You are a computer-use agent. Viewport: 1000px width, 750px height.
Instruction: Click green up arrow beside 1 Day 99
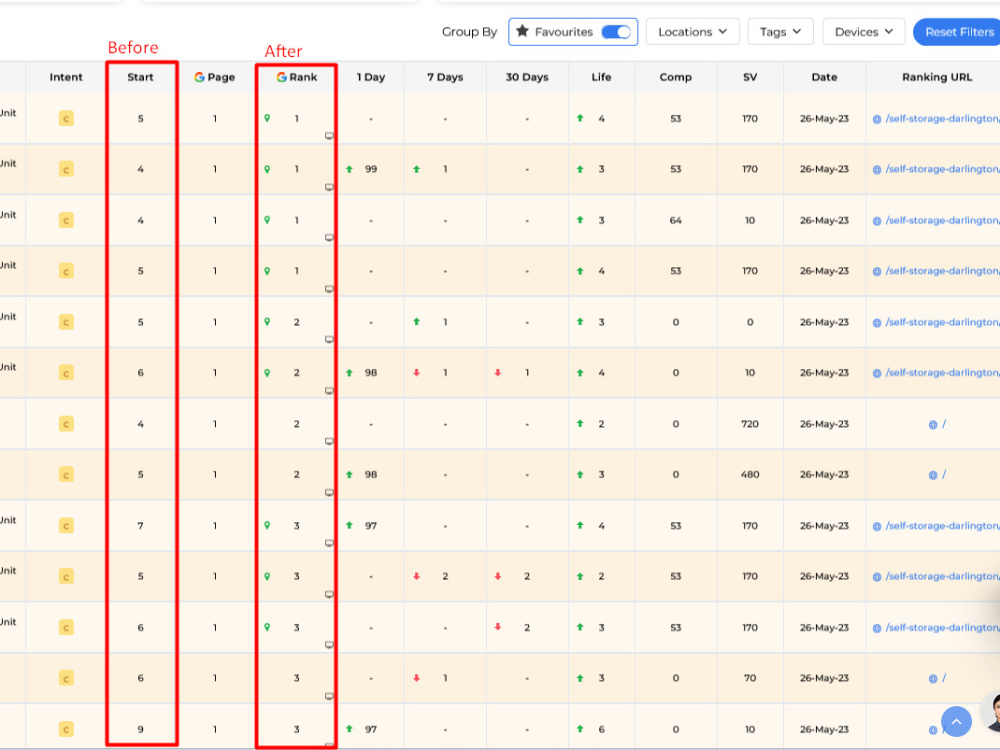point(349,169)
